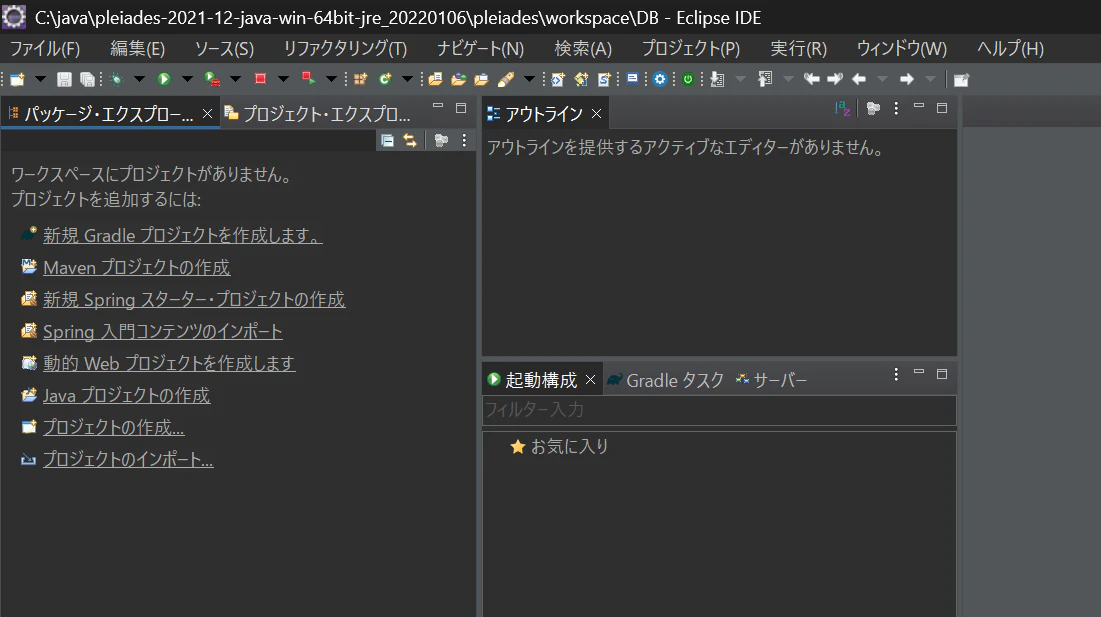This screenshot has width=1101, height=617.
Task: Click the blue gear toolbar icon
Action: [659, 79]
